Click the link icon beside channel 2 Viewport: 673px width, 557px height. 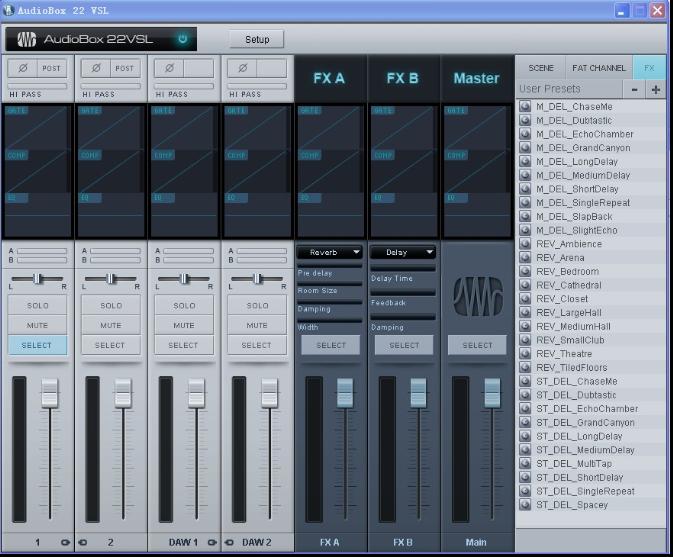pos(82,542)
